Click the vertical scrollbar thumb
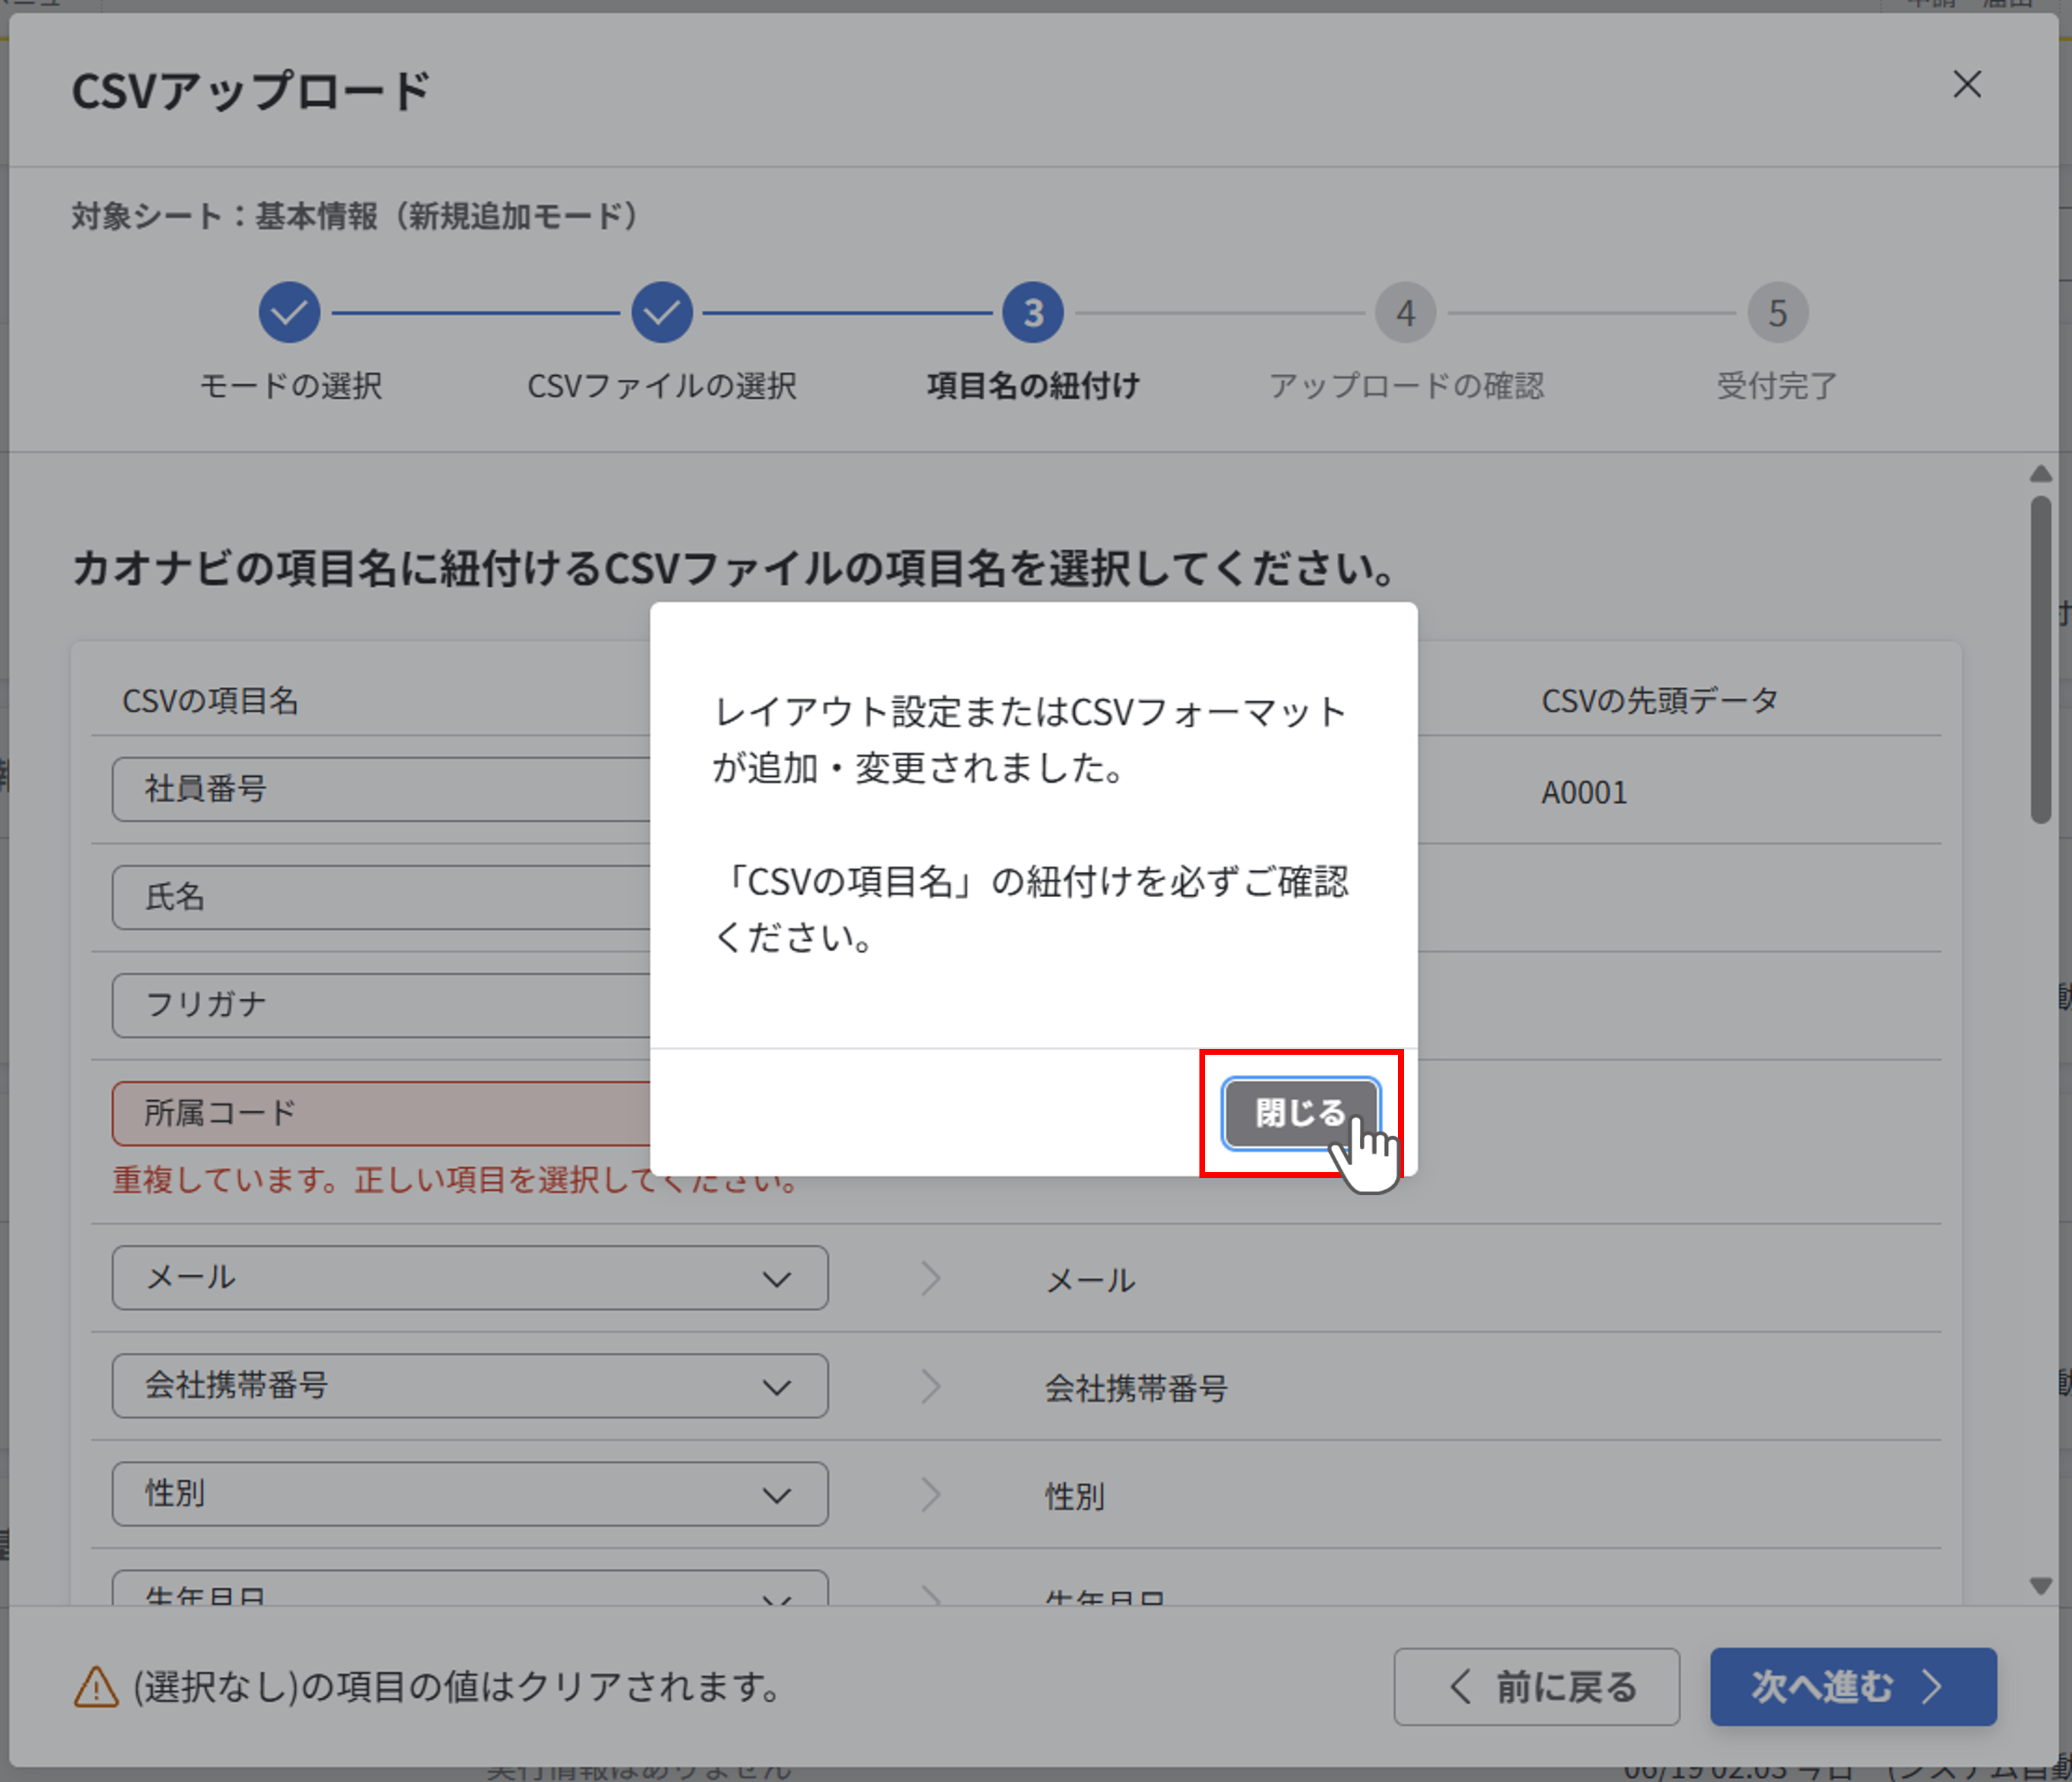Screen dimensions: 2072x1782 click(2040, 660)
